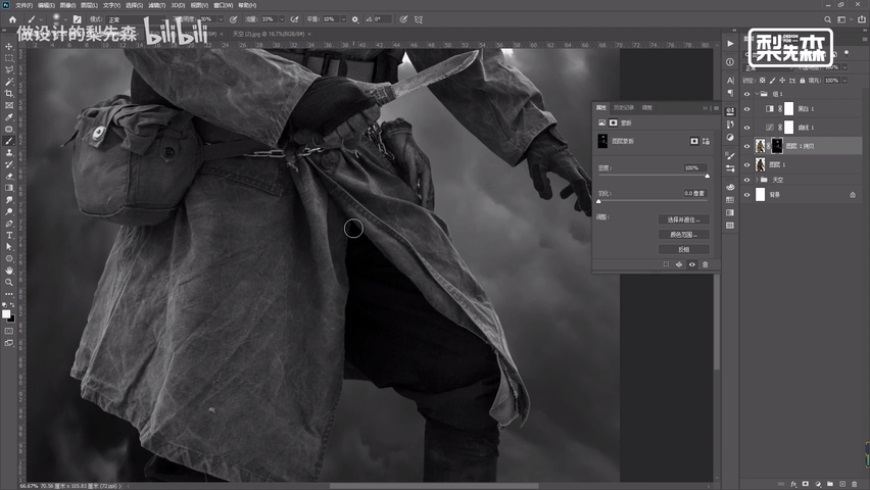Open smoothing percentage dropdown arrow
870x490 pixels.
pyautogui.click(x=342, y=19)
